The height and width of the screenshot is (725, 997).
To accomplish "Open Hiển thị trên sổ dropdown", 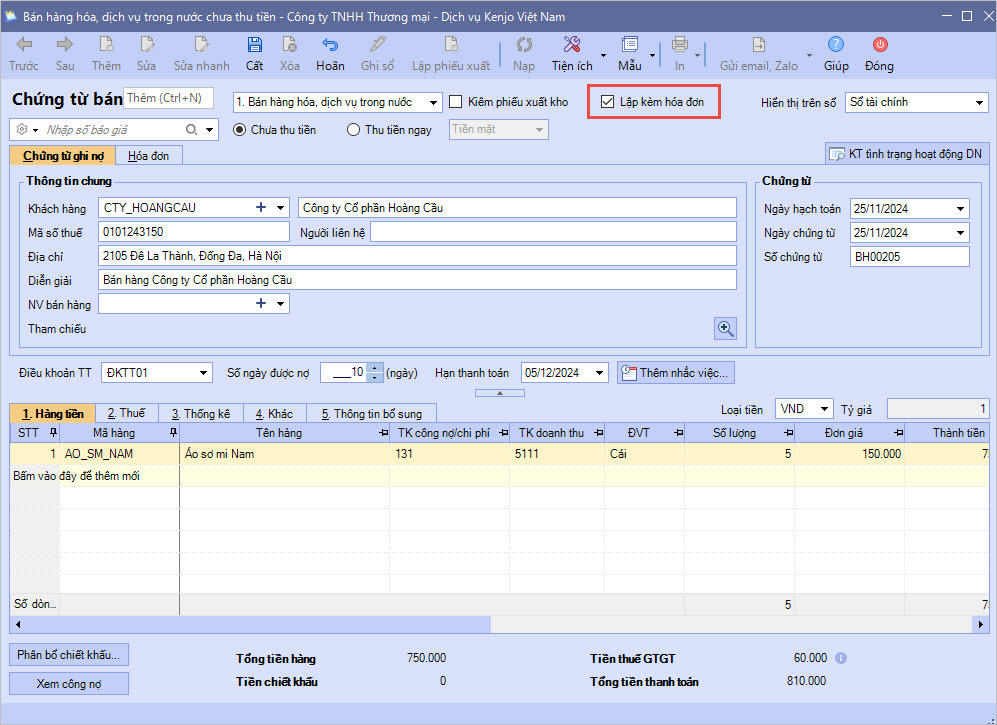I will [x=978, y=102].
